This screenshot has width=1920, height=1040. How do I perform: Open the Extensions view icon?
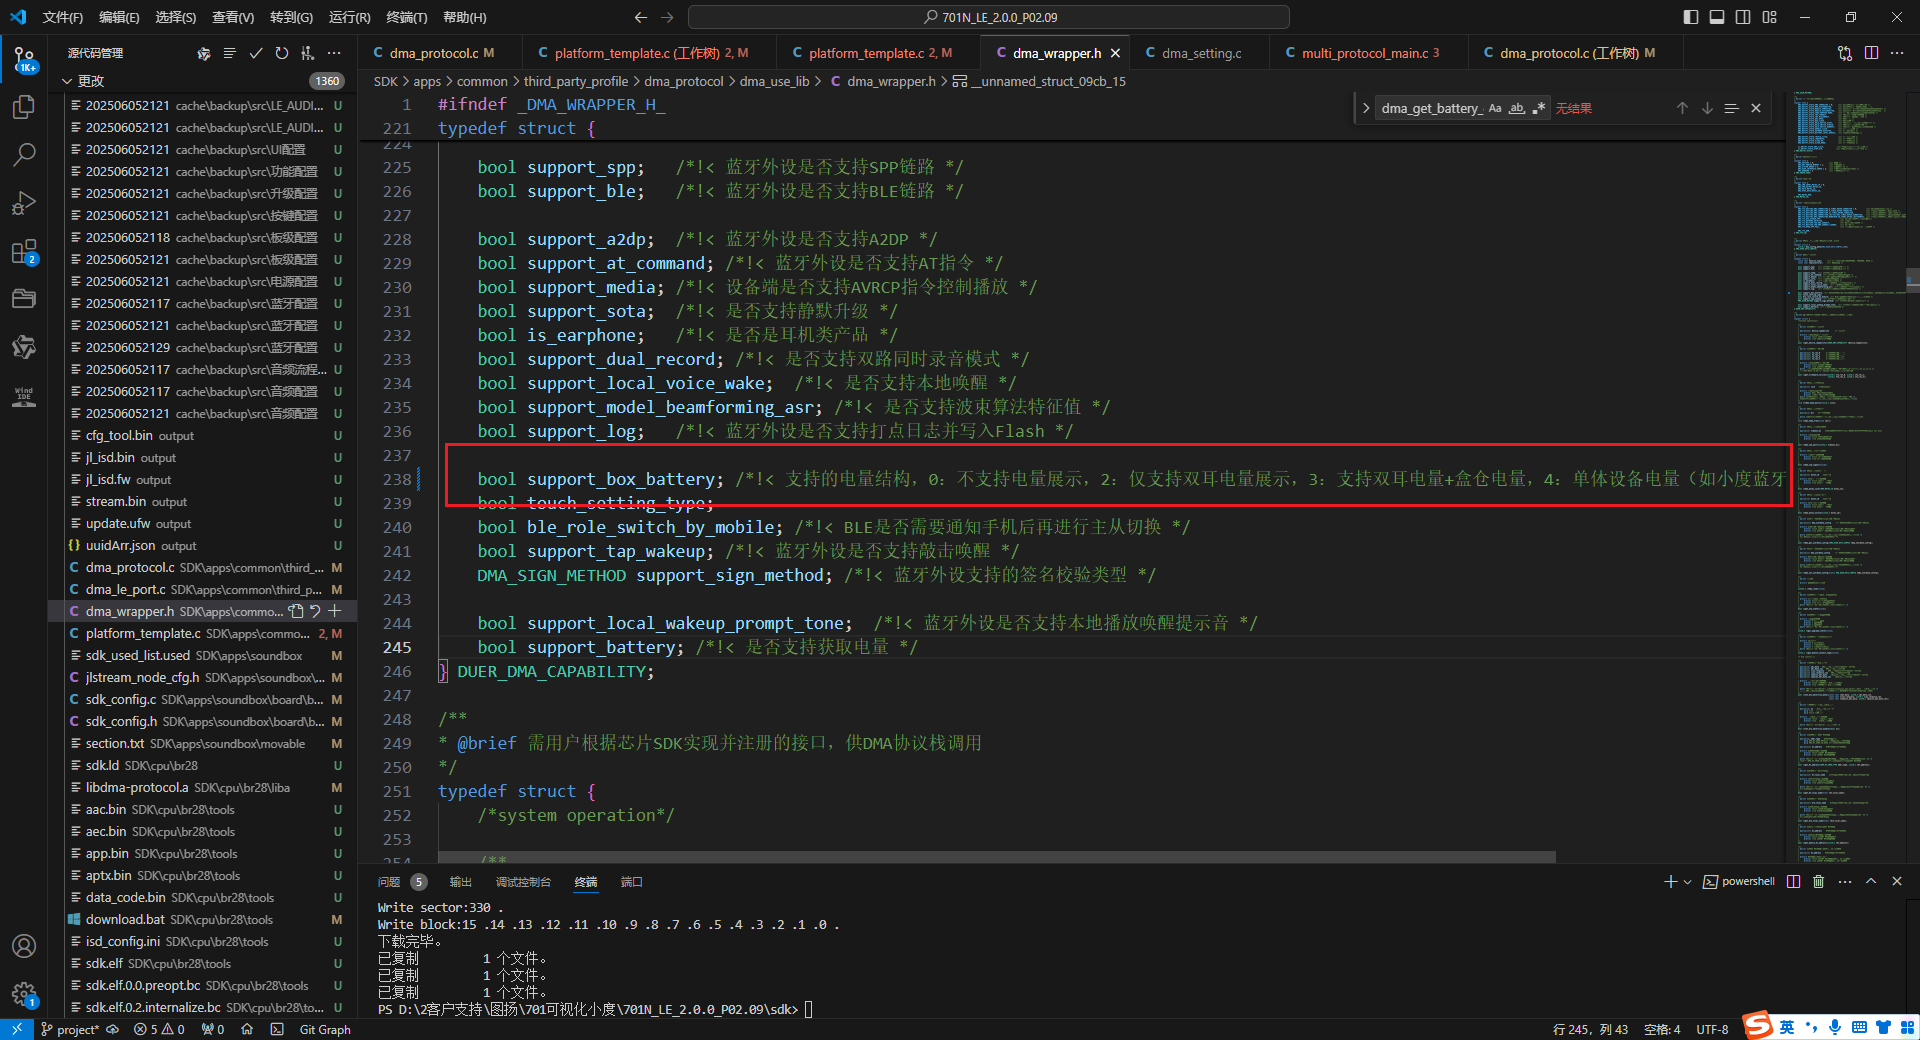pos(24,252)
